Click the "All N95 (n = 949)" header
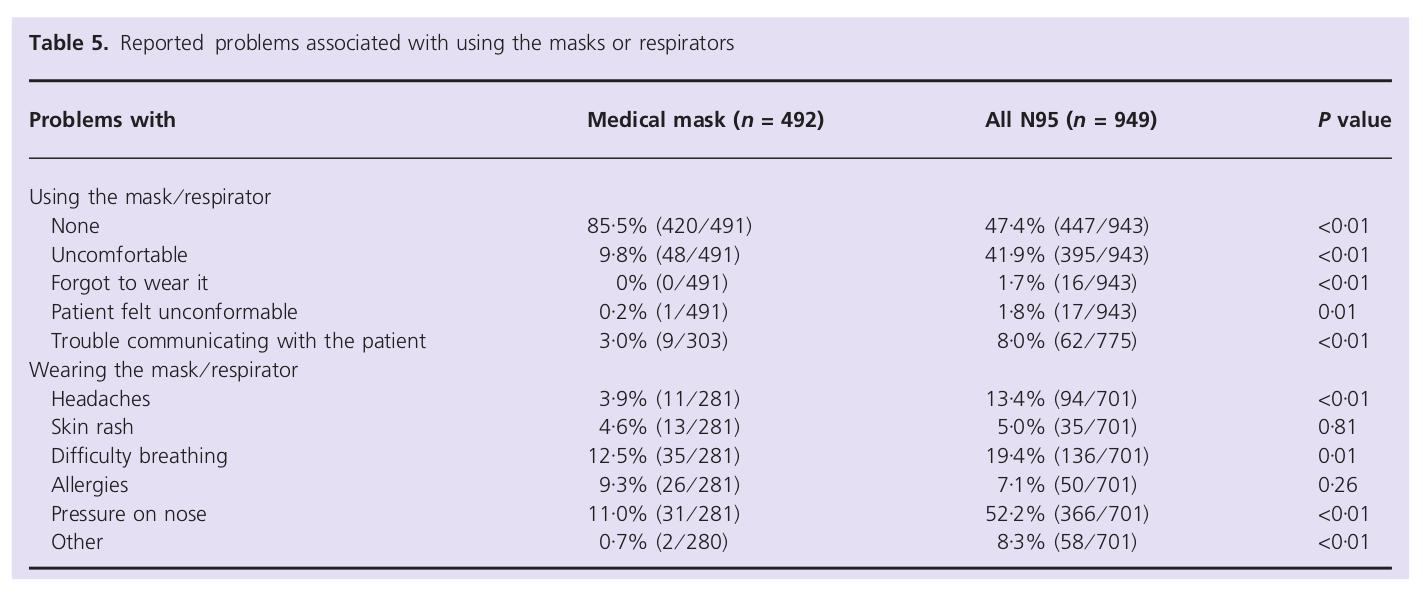The height and width of the screenshot is (594, 1423). pyautogui.click(x=1070, y=120)
